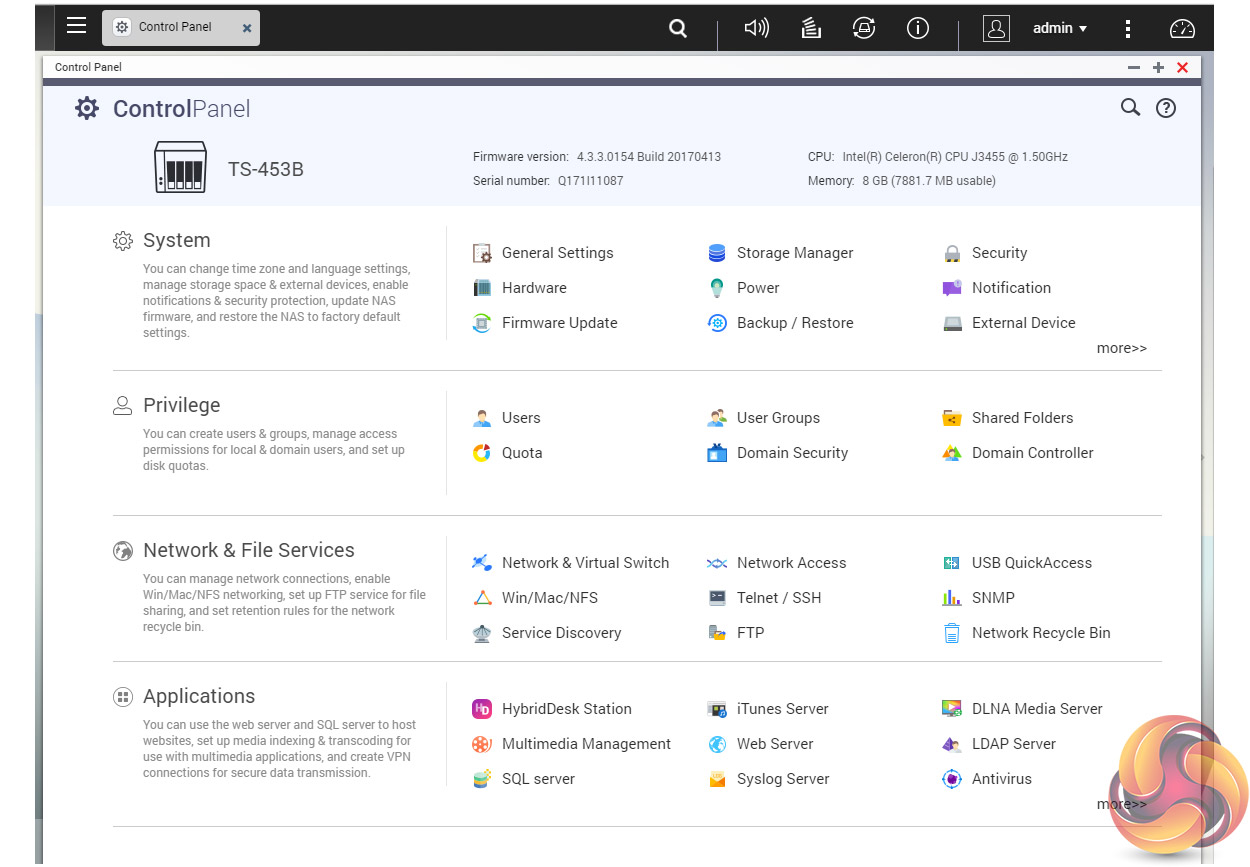Open the event notifications info icon

coord(917,28)
